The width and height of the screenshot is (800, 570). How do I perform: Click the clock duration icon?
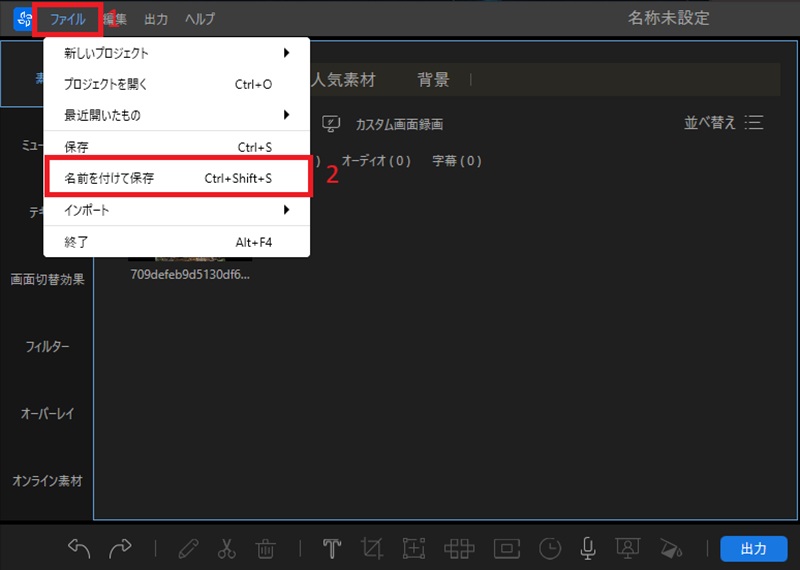pos(550,549)
